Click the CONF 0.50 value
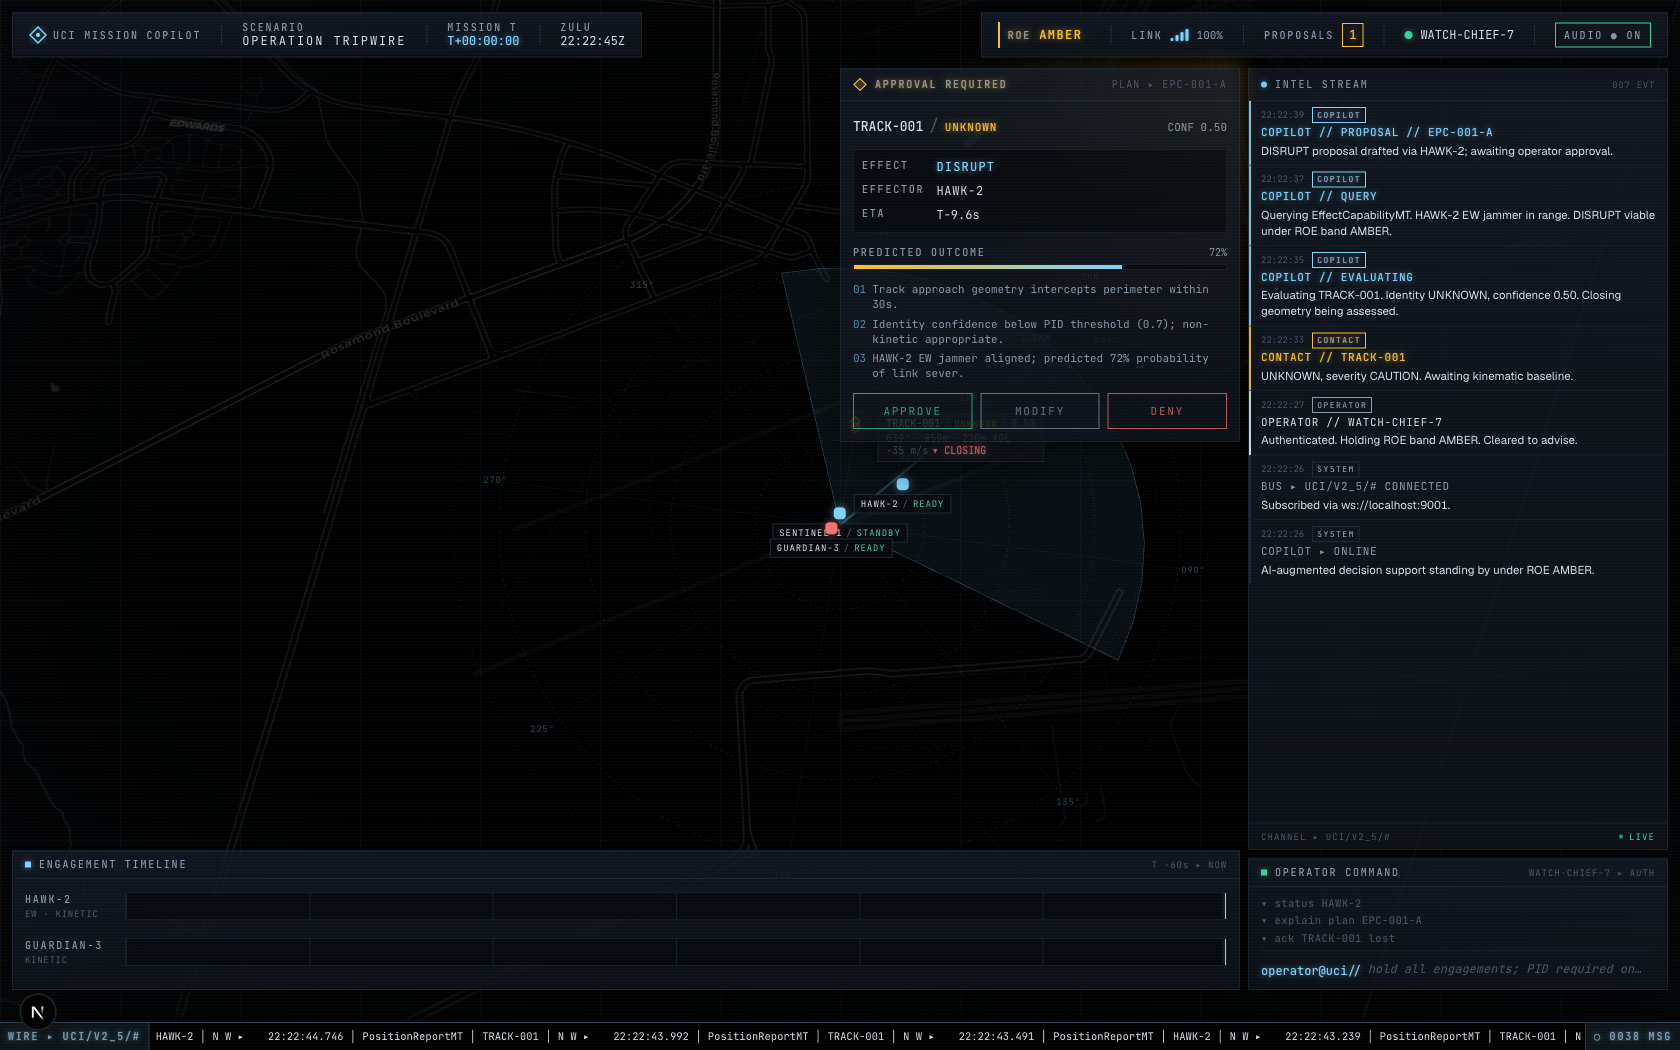 (x=1197, y=128)
